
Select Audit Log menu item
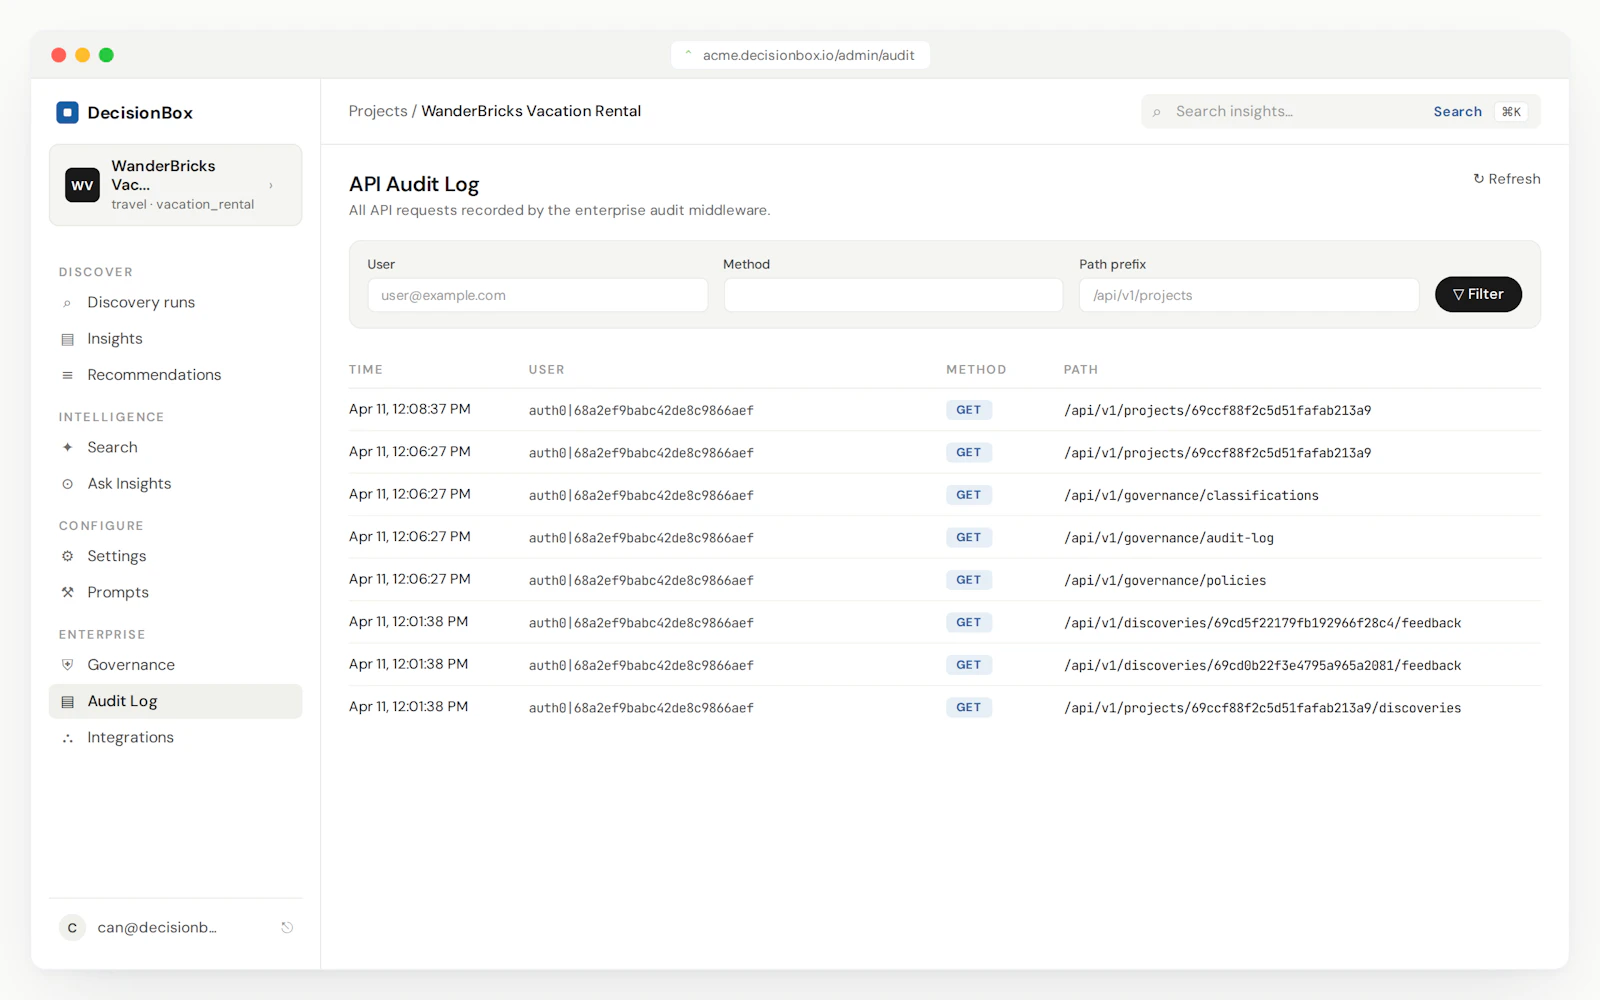[175, 701]
